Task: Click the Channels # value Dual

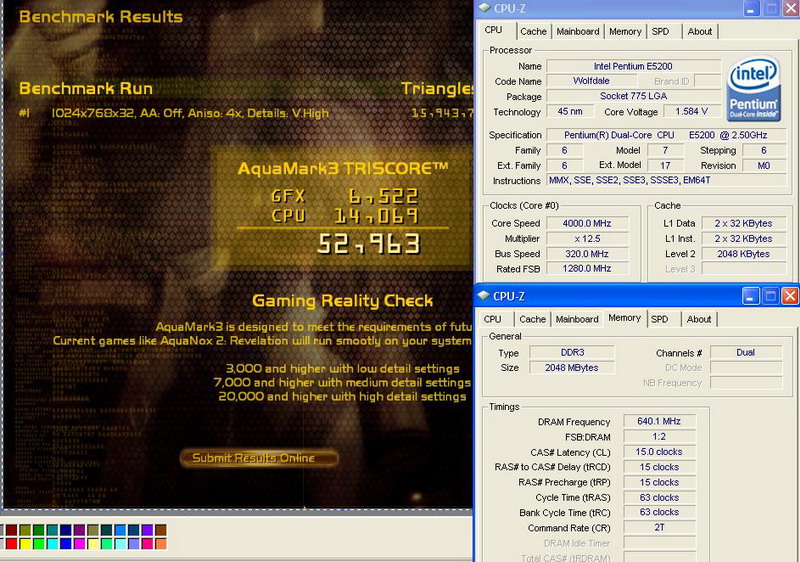Action: click(x=745, y=352)
